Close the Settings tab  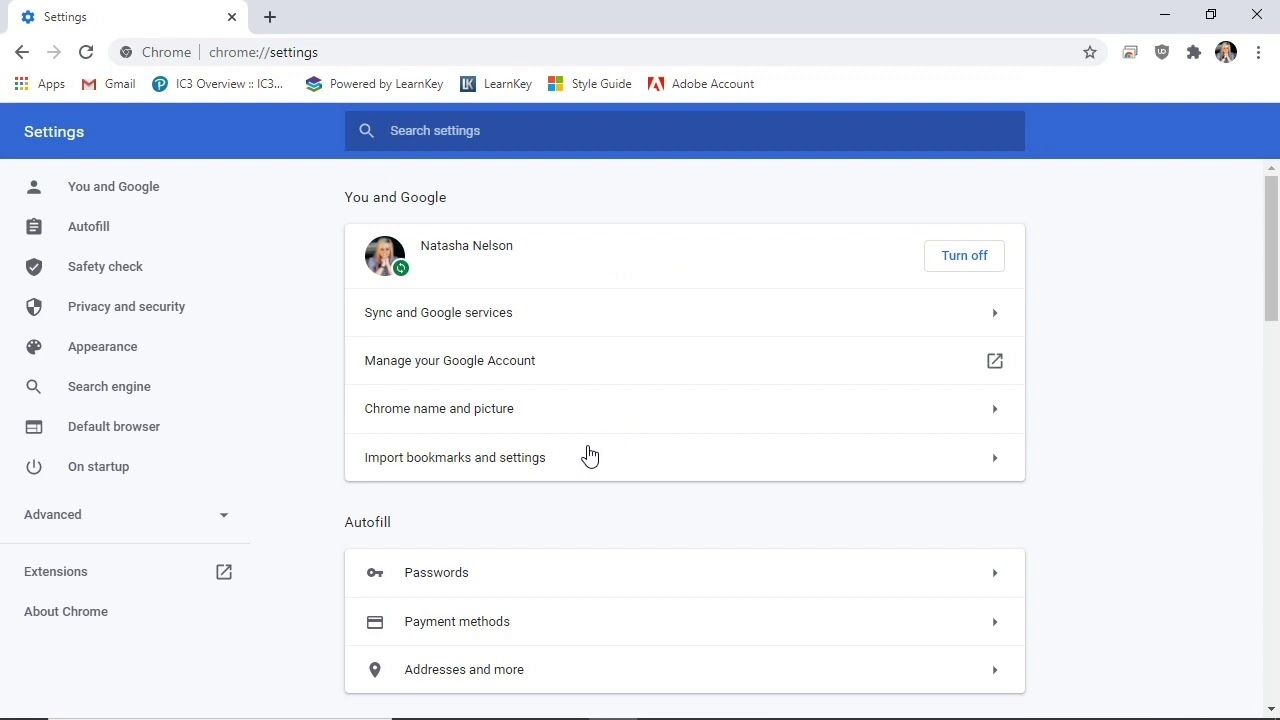coord(232,17)
